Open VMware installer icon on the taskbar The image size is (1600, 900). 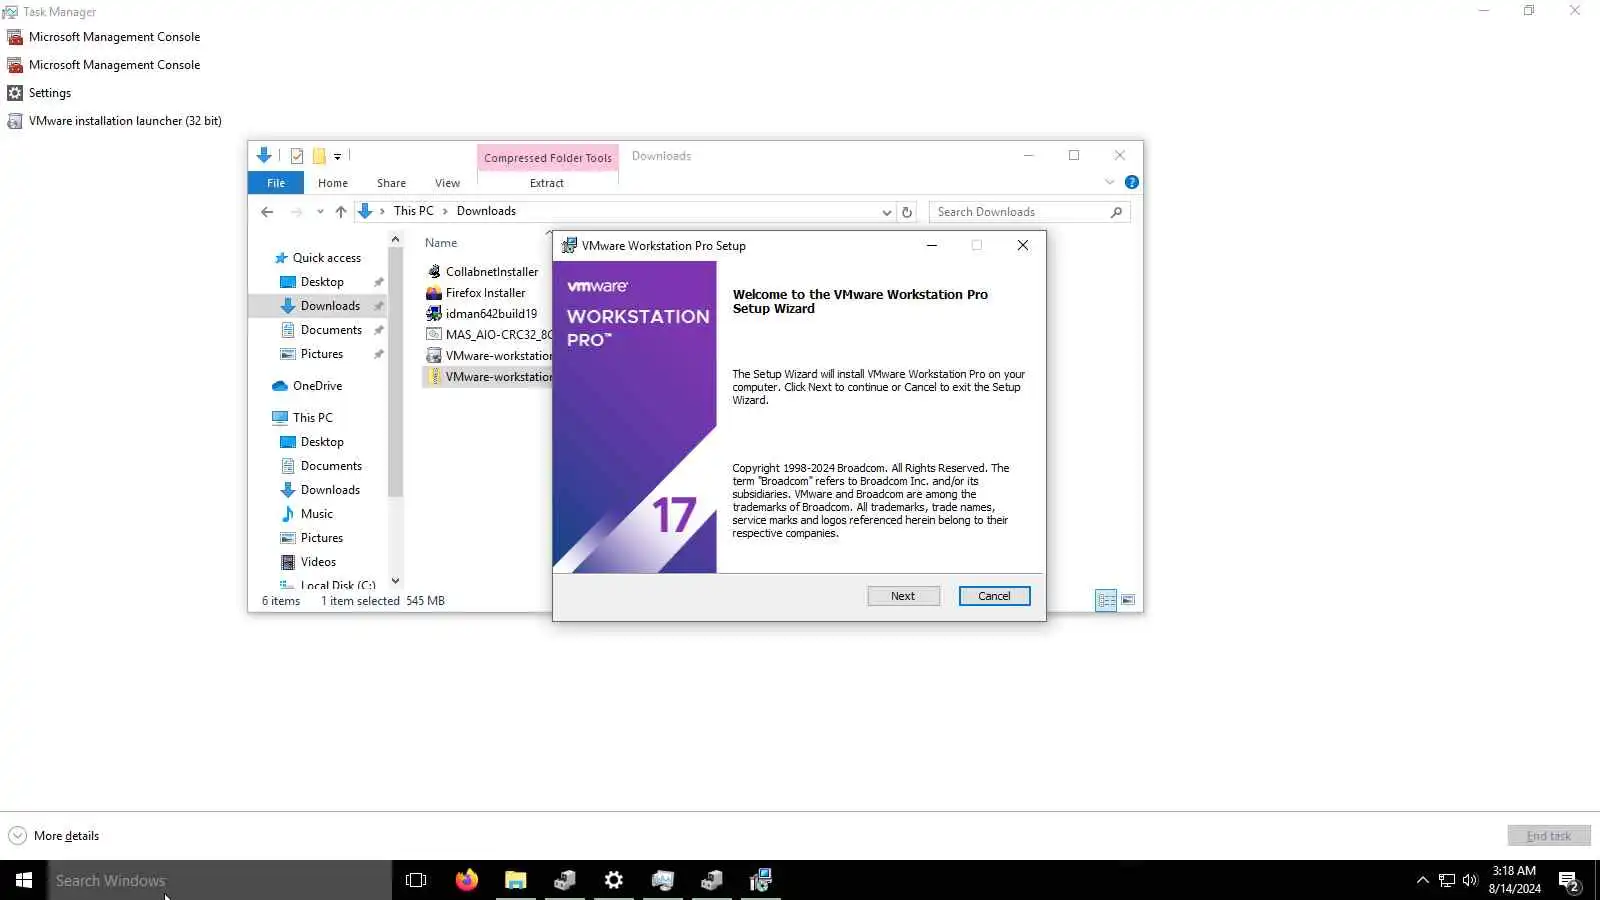pyautogui.click(x=761, y=880)
